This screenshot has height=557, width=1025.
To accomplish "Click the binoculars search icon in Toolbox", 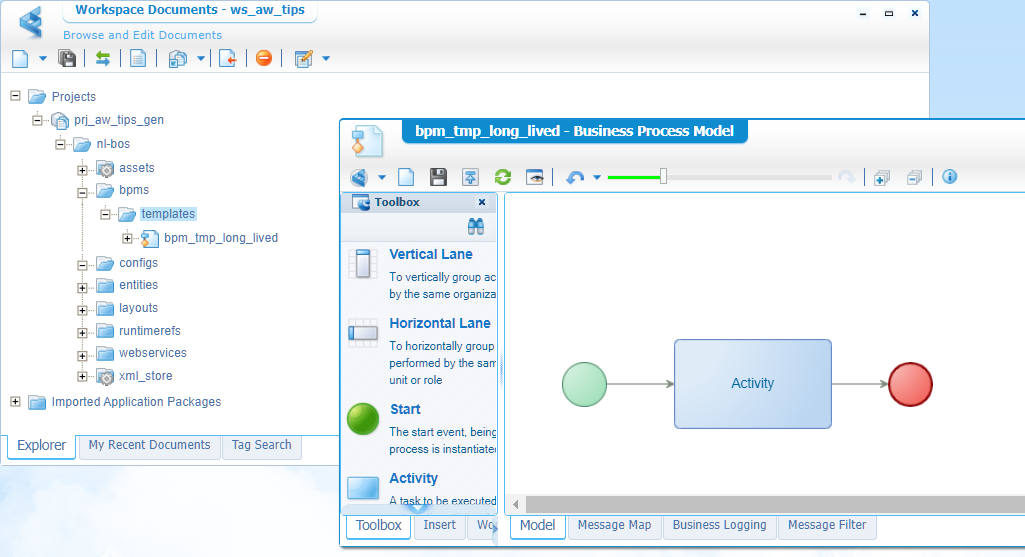I will click(x=476, y=227).
